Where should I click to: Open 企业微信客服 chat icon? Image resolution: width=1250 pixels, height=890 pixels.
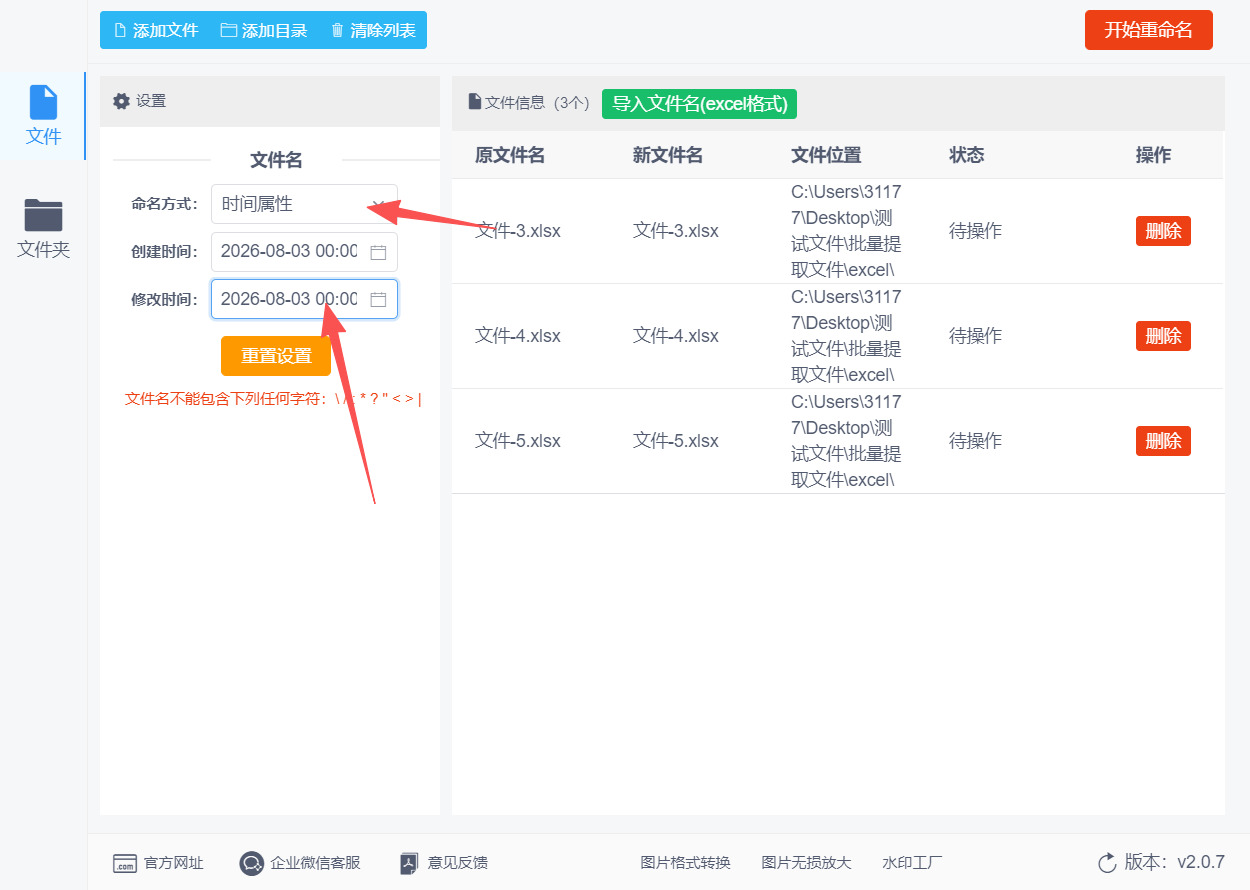(251, 863)
